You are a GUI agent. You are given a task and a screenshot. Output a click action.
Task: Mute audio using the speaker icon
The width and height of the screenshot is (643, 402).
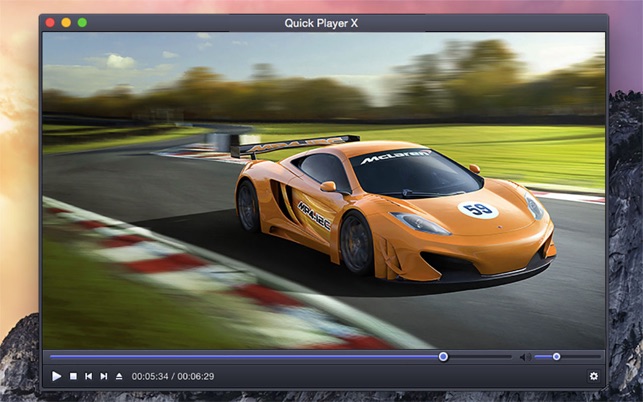(524, 356)
